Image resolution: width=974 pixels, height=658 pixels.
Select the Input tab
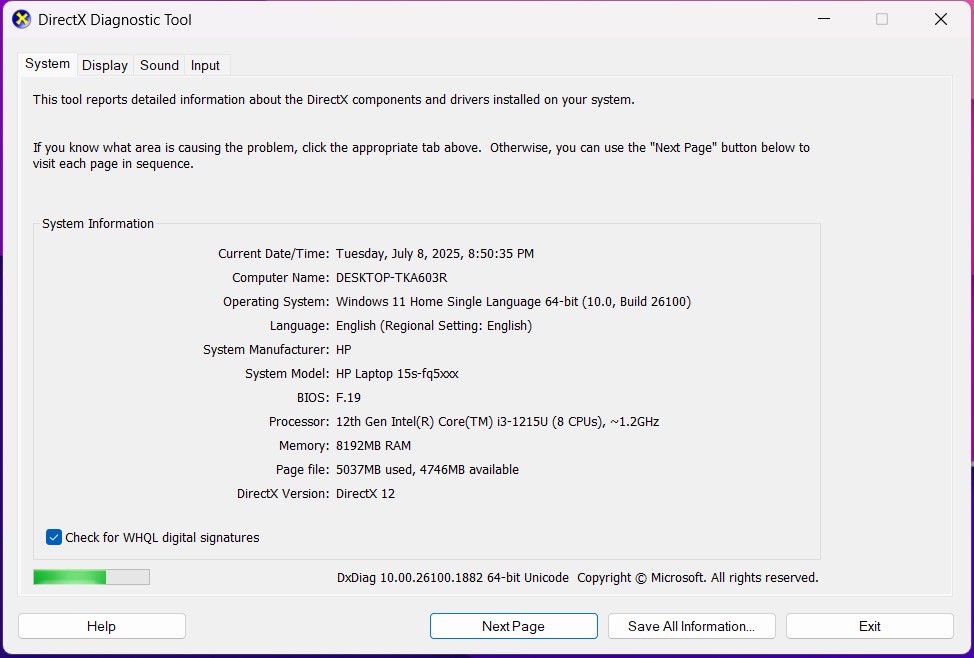click(205, 65)
